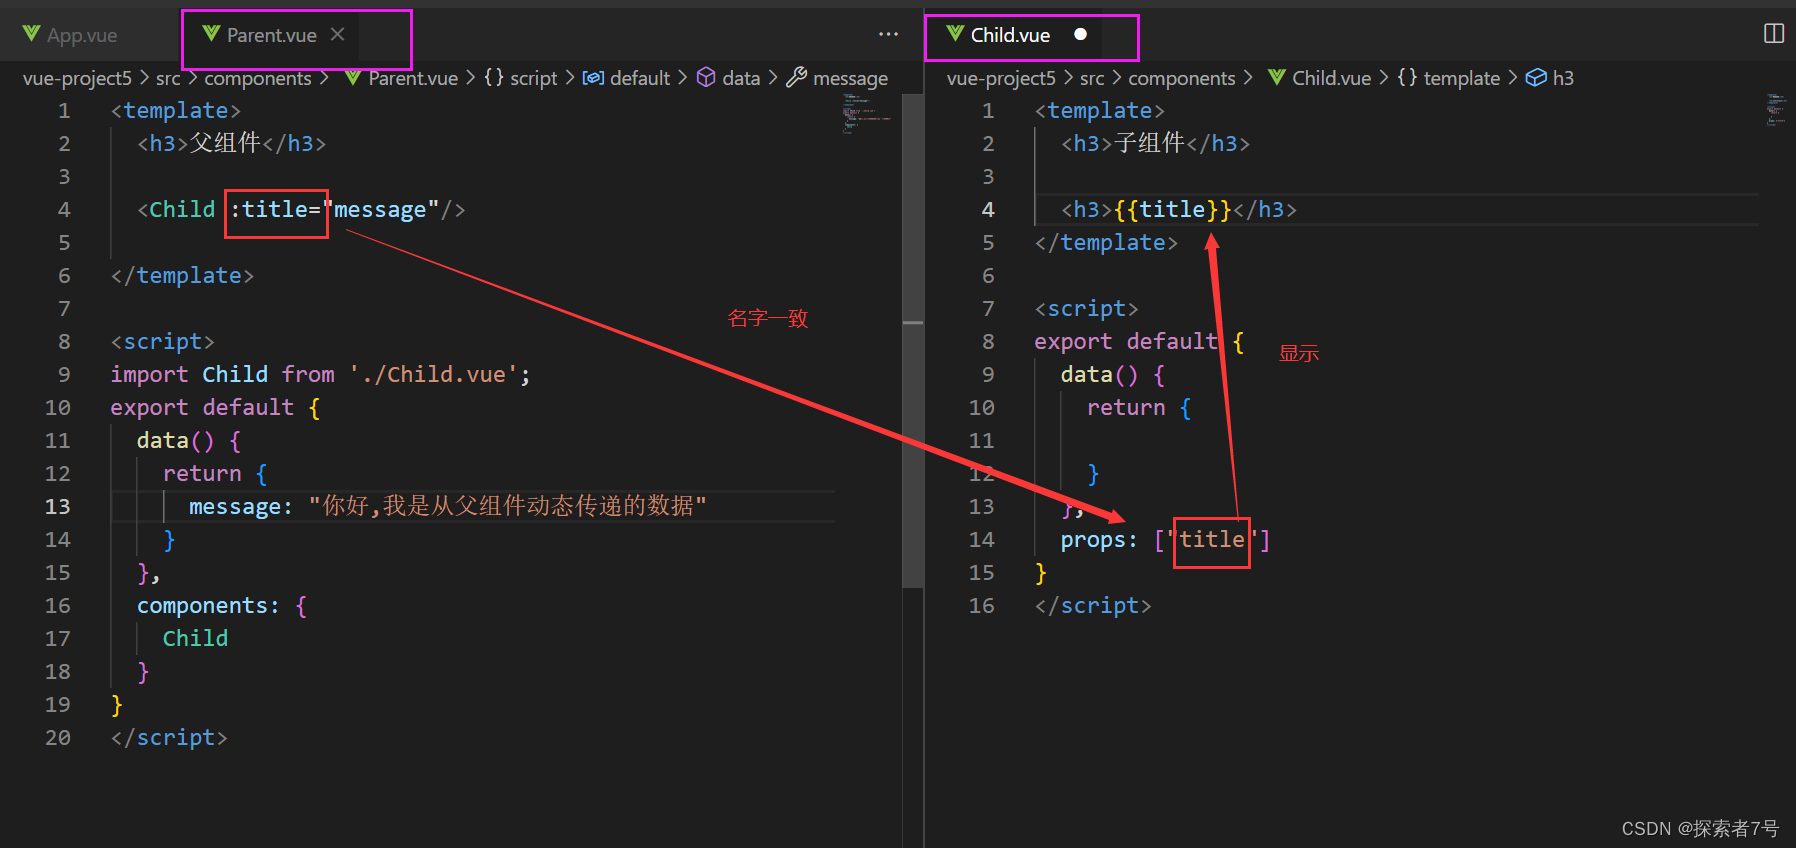Click closing '</script>' tag in Parent.vue
The height and width of the screenshot is (848, 1796).
pos(169,737)
